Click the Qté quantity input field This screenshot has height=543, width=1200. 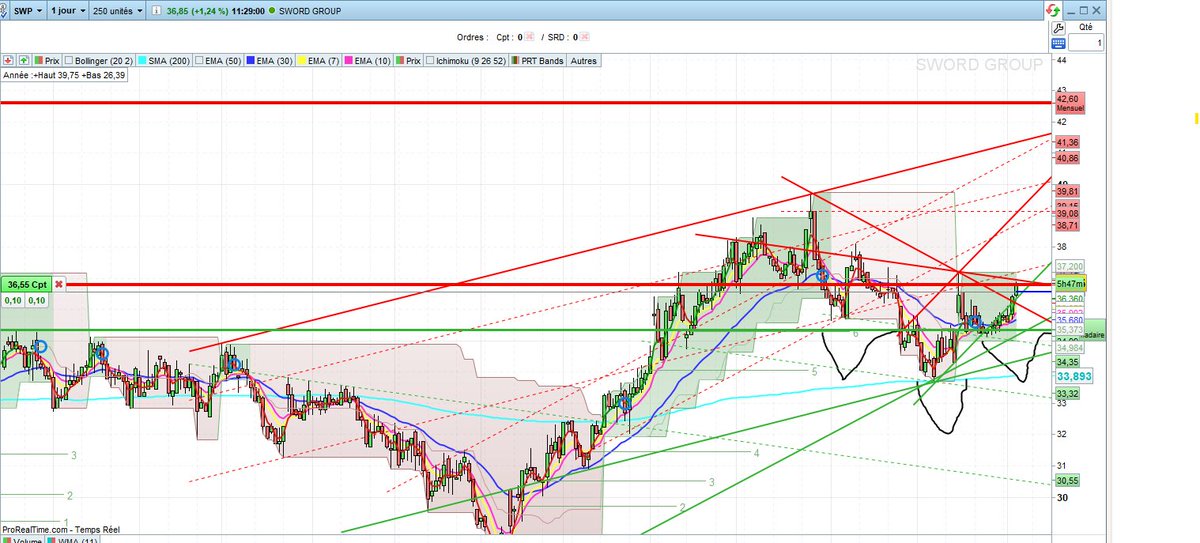(x=1086, y=43)
